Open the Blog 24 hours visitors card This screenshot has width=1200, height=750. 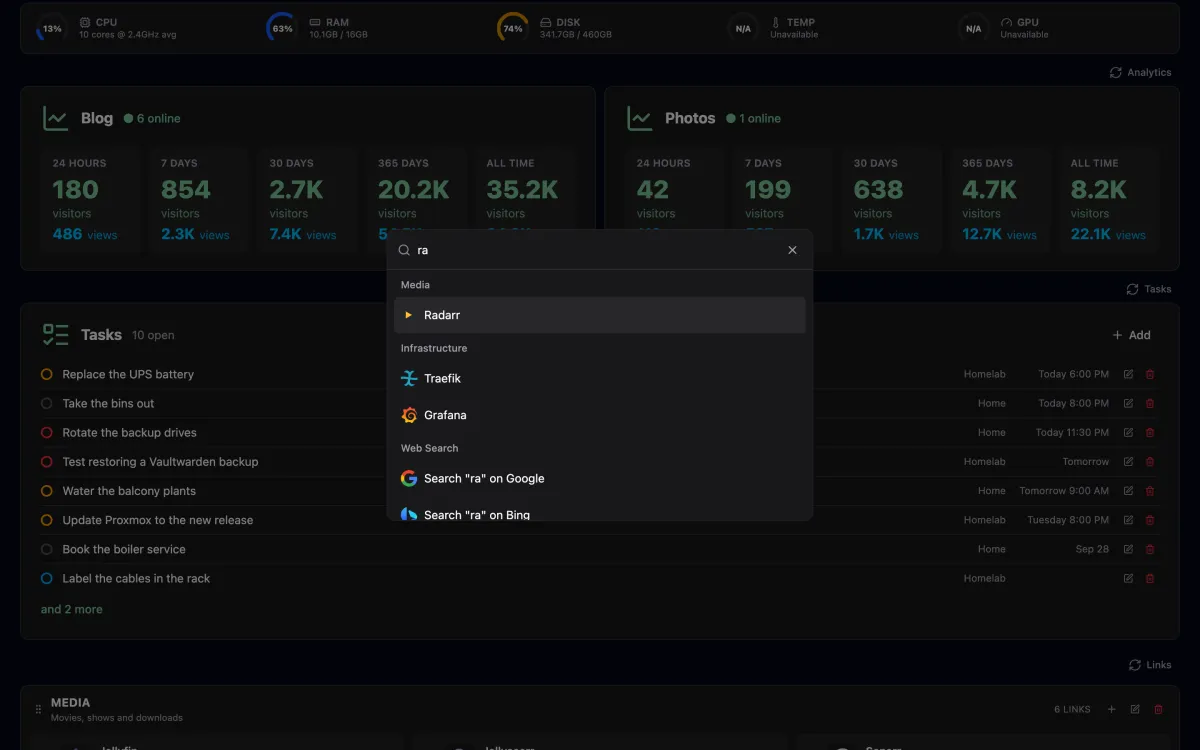[x=91, y=199]
